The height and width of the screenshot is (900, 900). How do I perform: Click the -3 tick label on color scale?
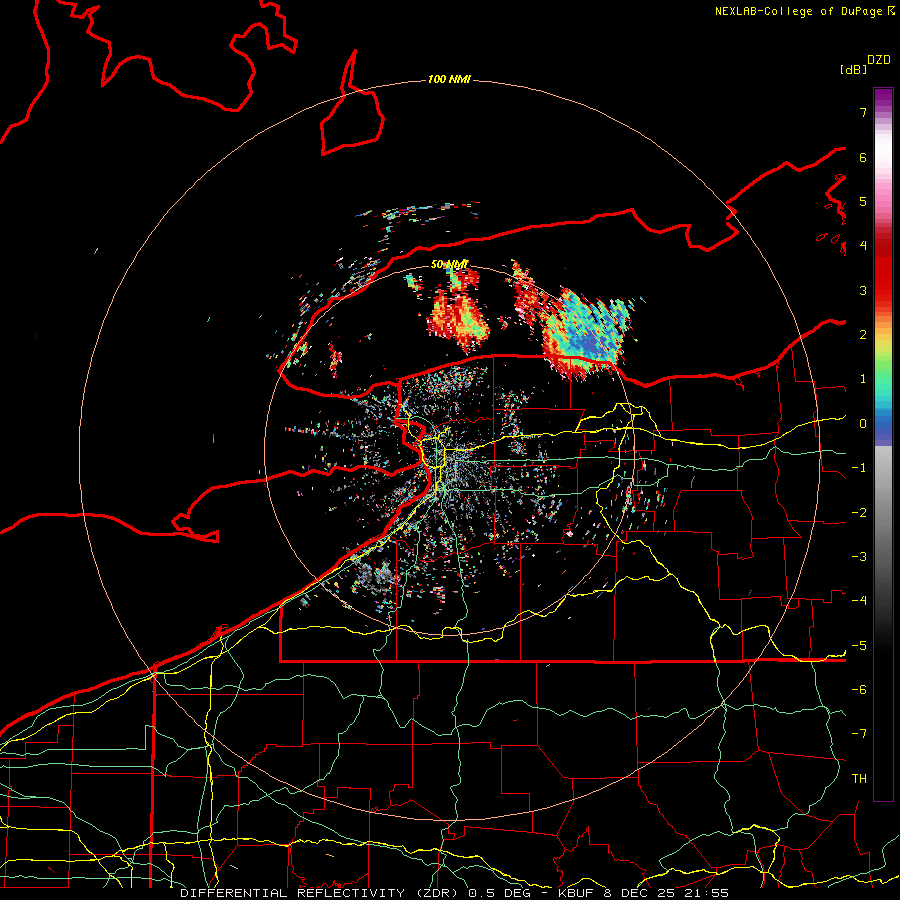859,557
